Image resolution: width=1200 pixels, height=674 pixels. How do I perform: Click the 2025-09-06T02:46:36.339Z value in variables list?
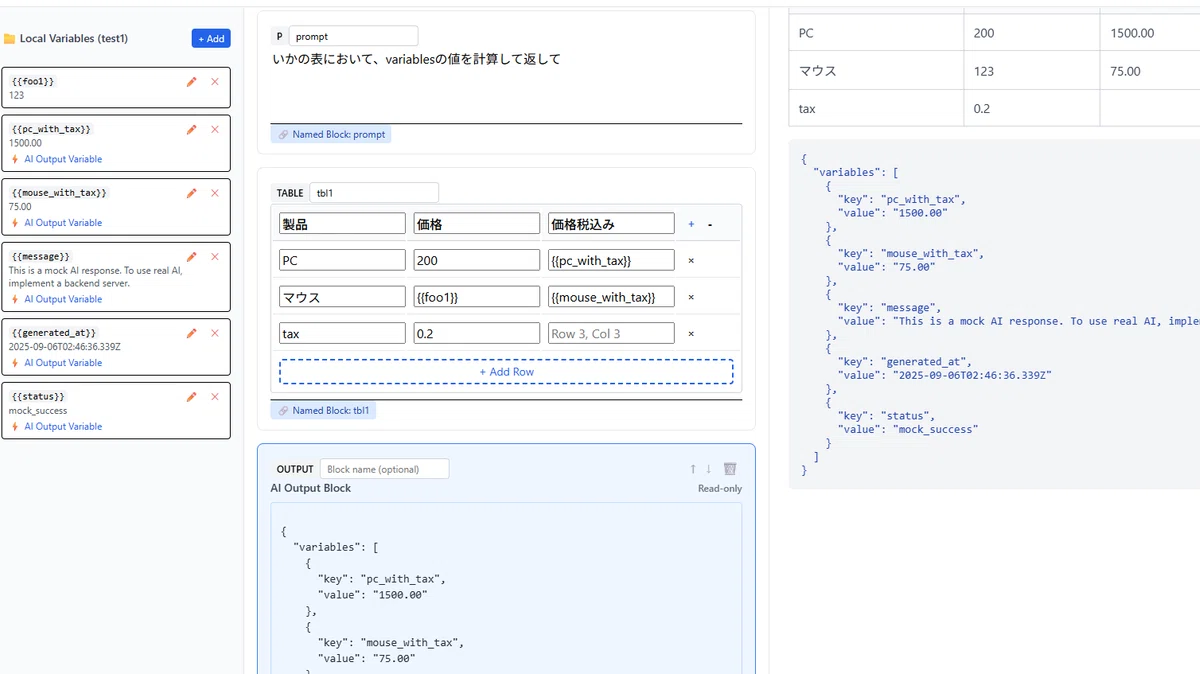[64, 347]
